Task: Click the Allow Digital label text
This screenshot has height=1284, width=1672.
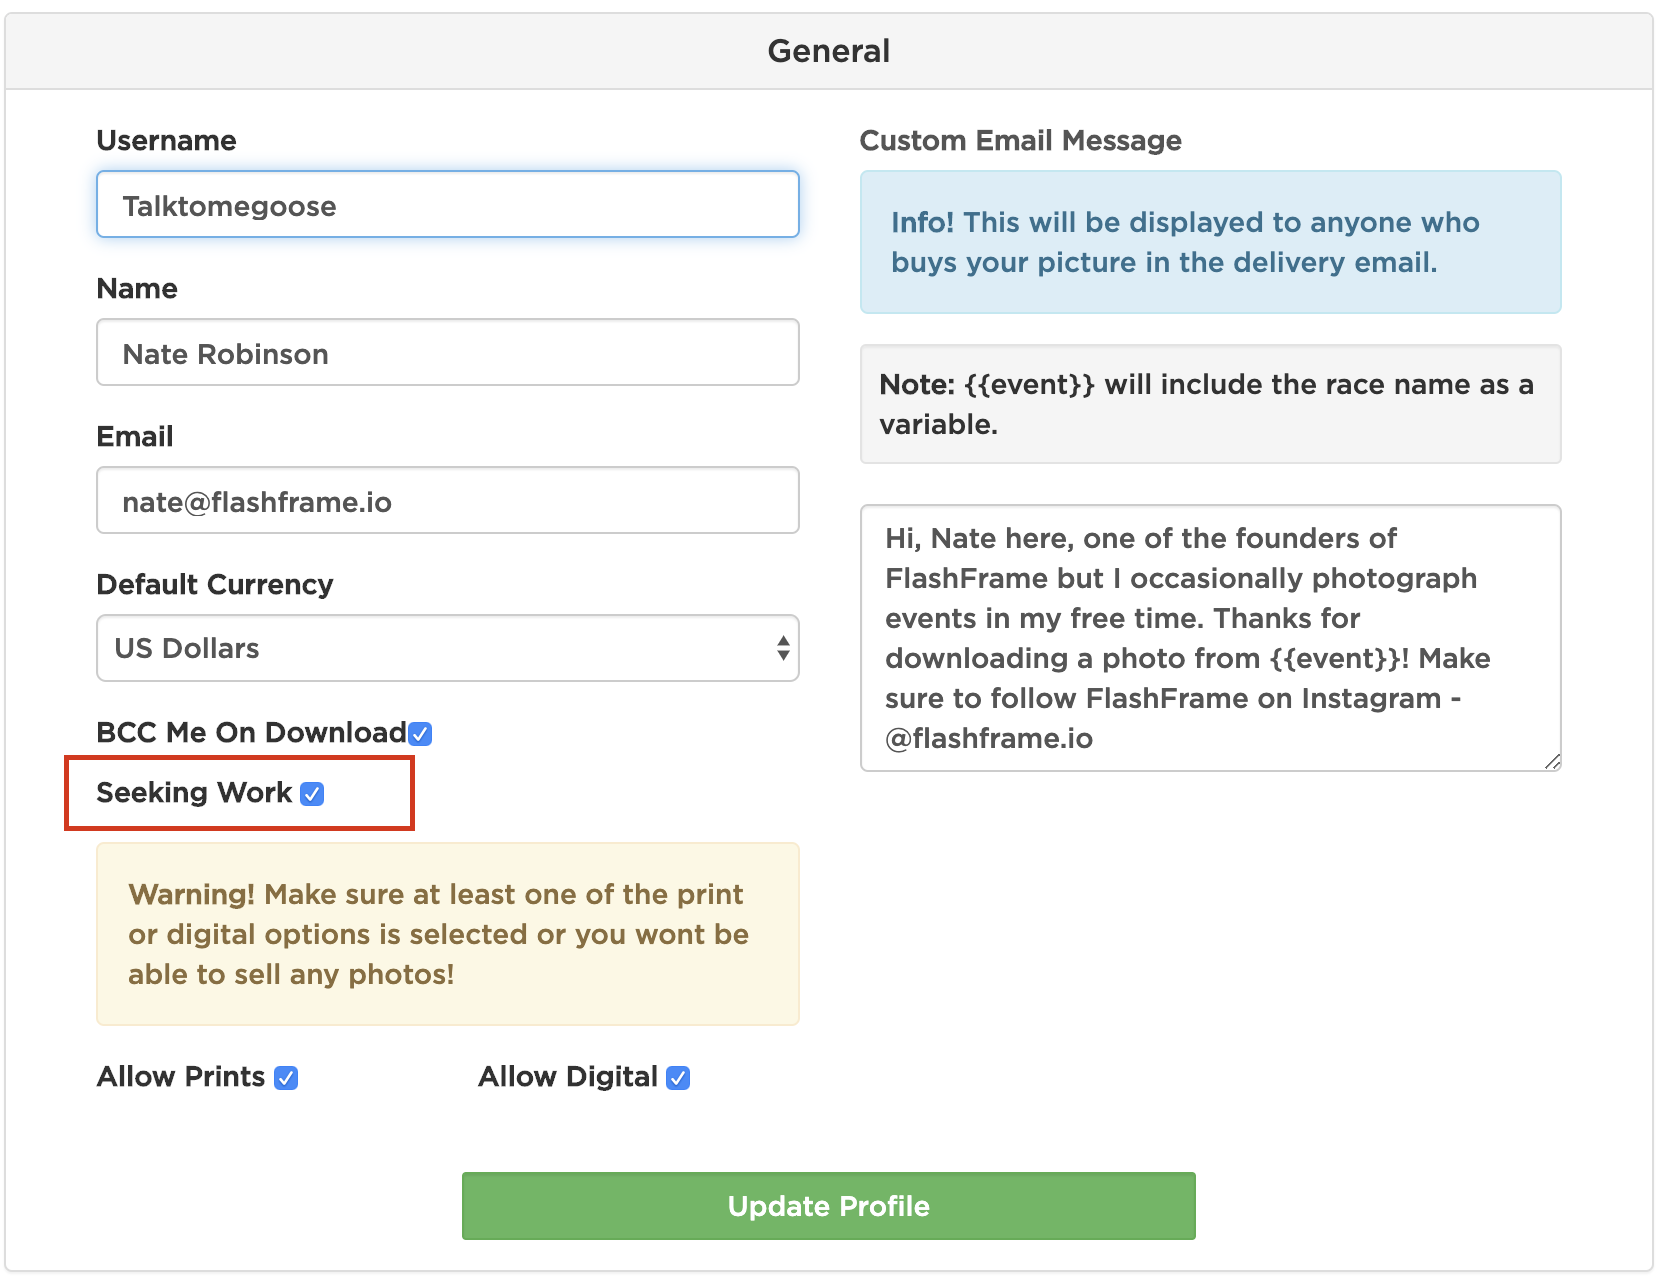Action: click(567, 1077)
